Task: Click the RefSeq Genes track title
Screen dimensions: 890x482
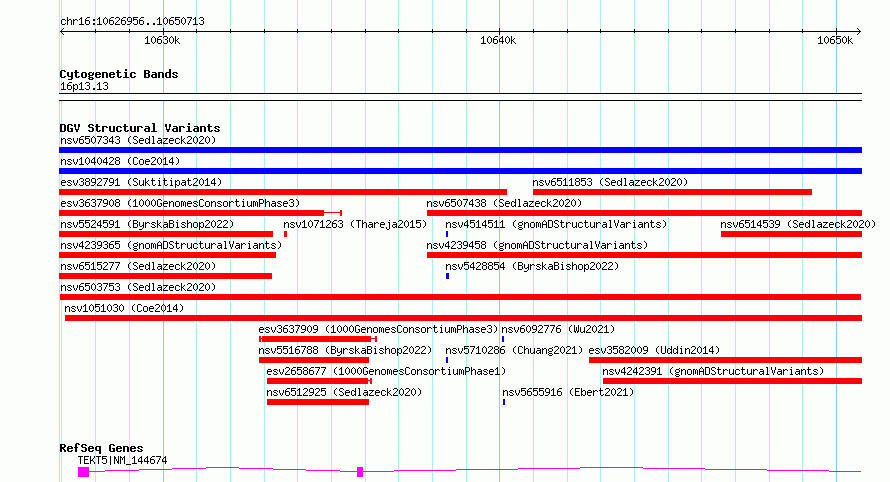Action: point(101,448)
